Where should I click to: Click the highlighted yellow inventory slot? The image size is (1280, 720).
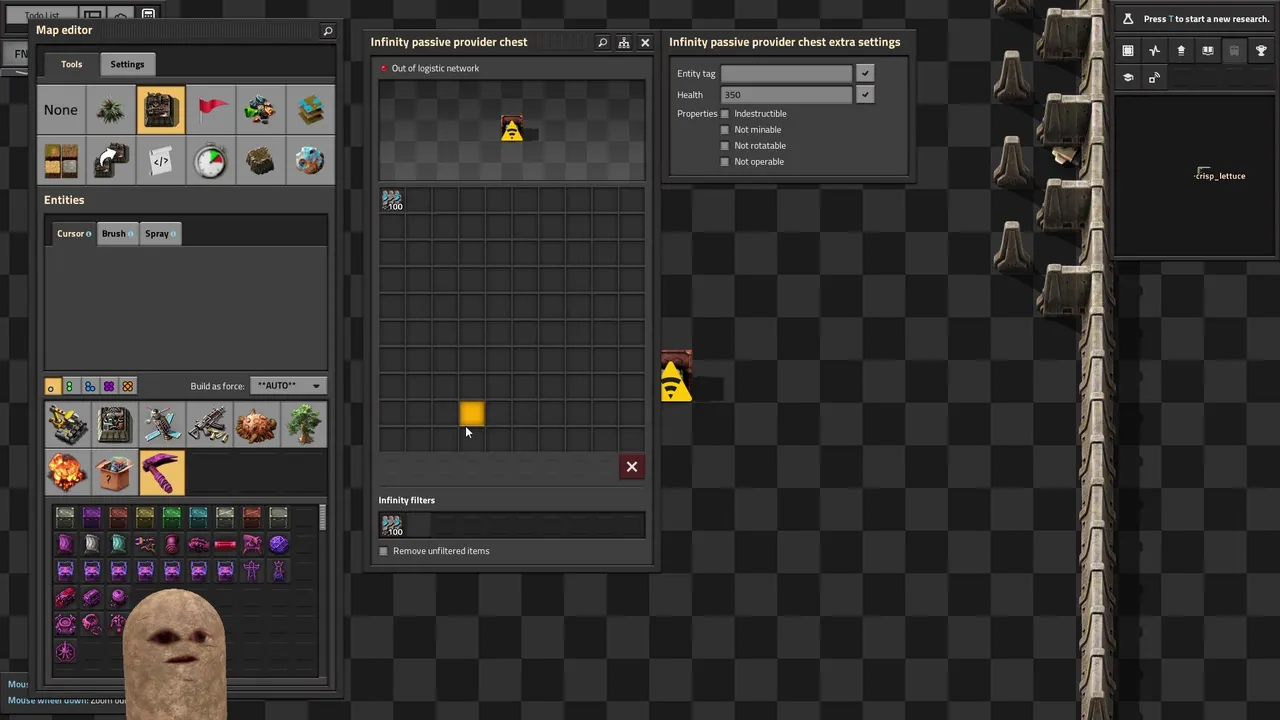point(472,413)
